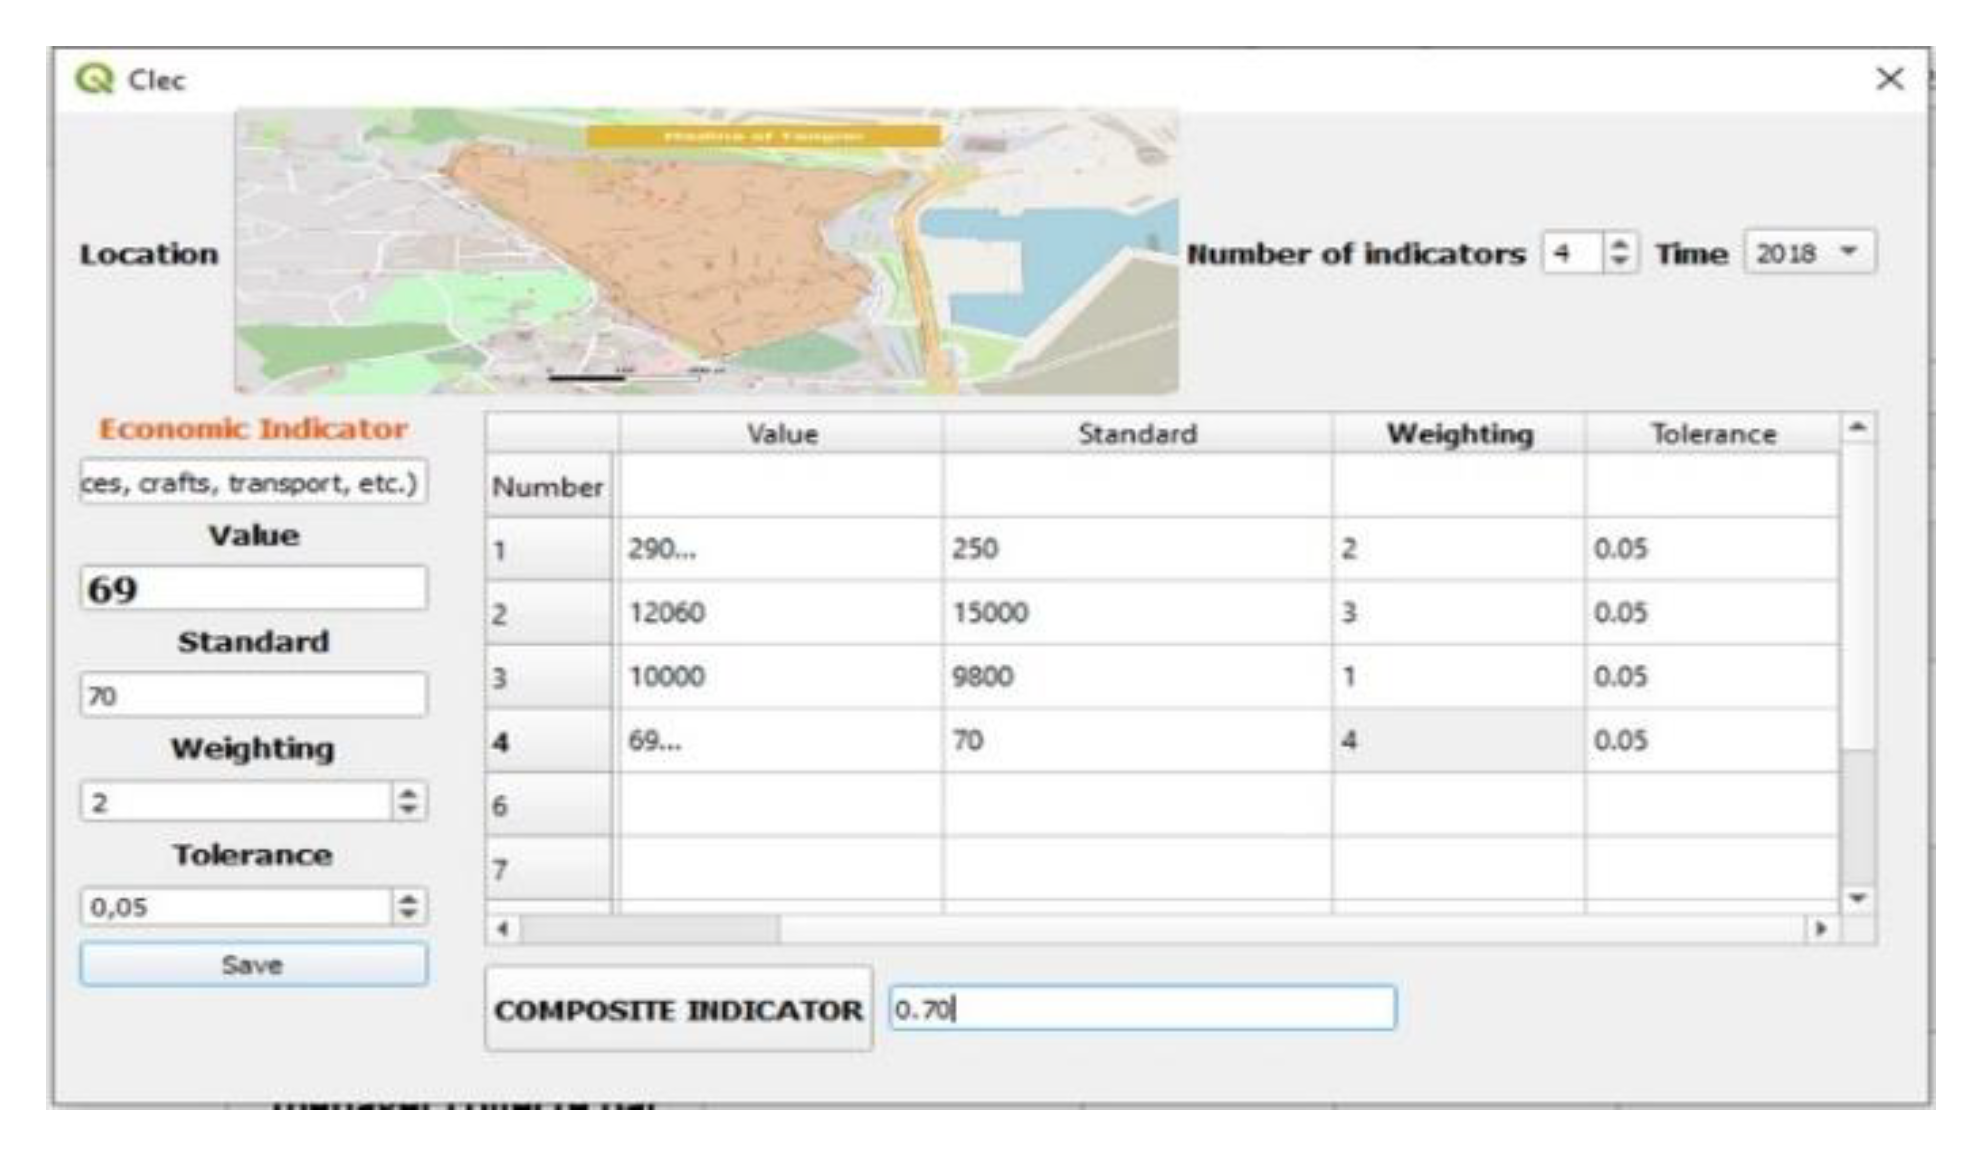Click horizontal scrollbar left arrow
The image size is (1971, 1162).
503,929
